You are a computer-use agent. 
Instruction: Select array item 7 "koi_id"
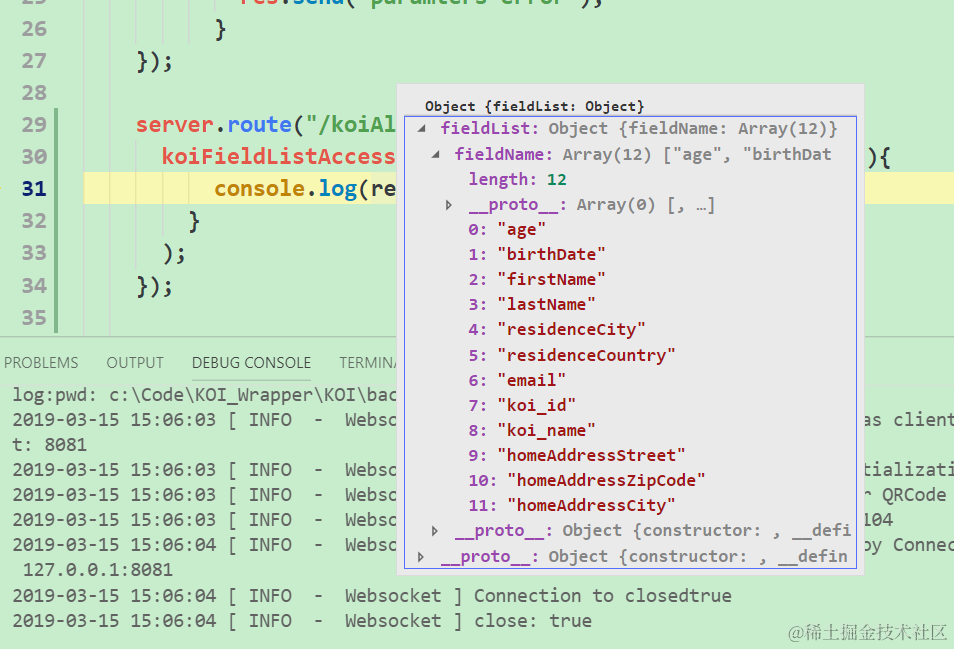pos(521,406)
